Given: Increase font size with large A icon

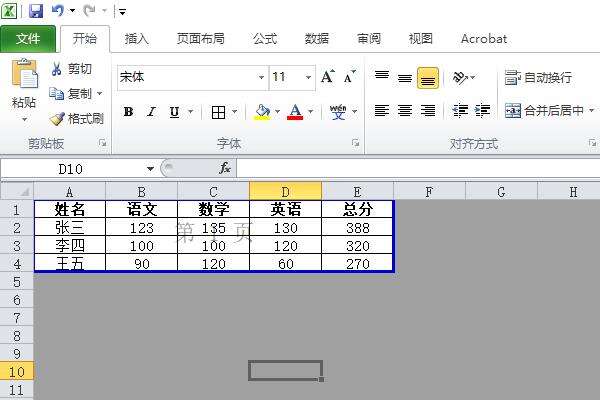Looking at the screenshot, I should coord(328,77).
